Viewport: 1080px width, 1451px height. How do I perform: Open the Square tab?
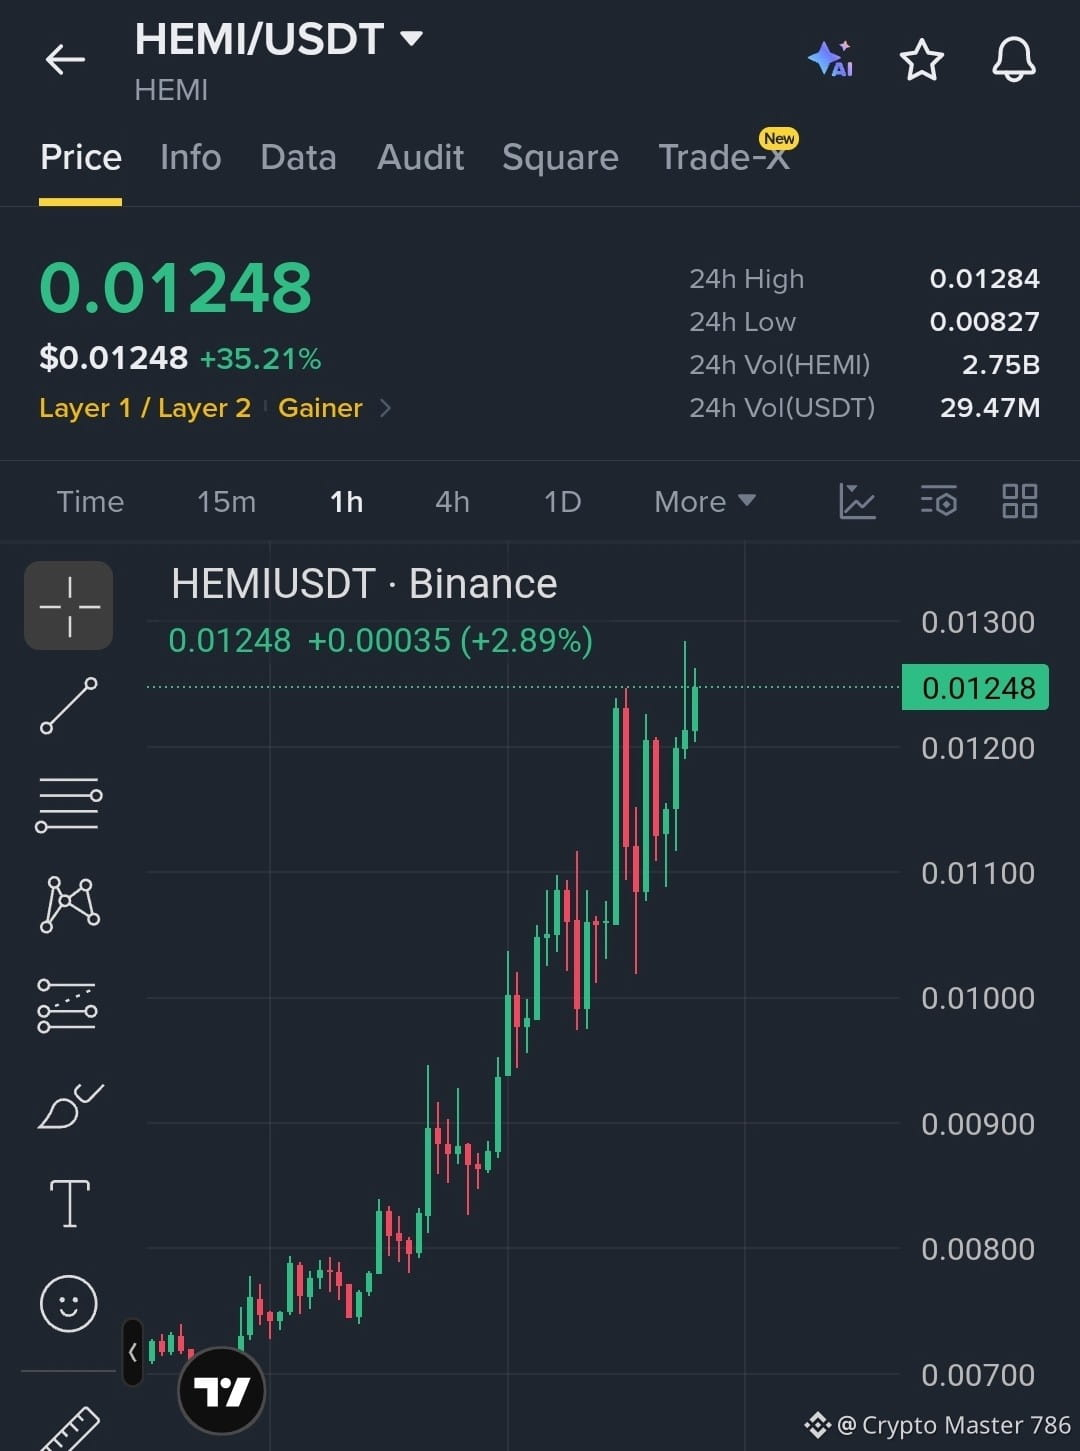560,157
